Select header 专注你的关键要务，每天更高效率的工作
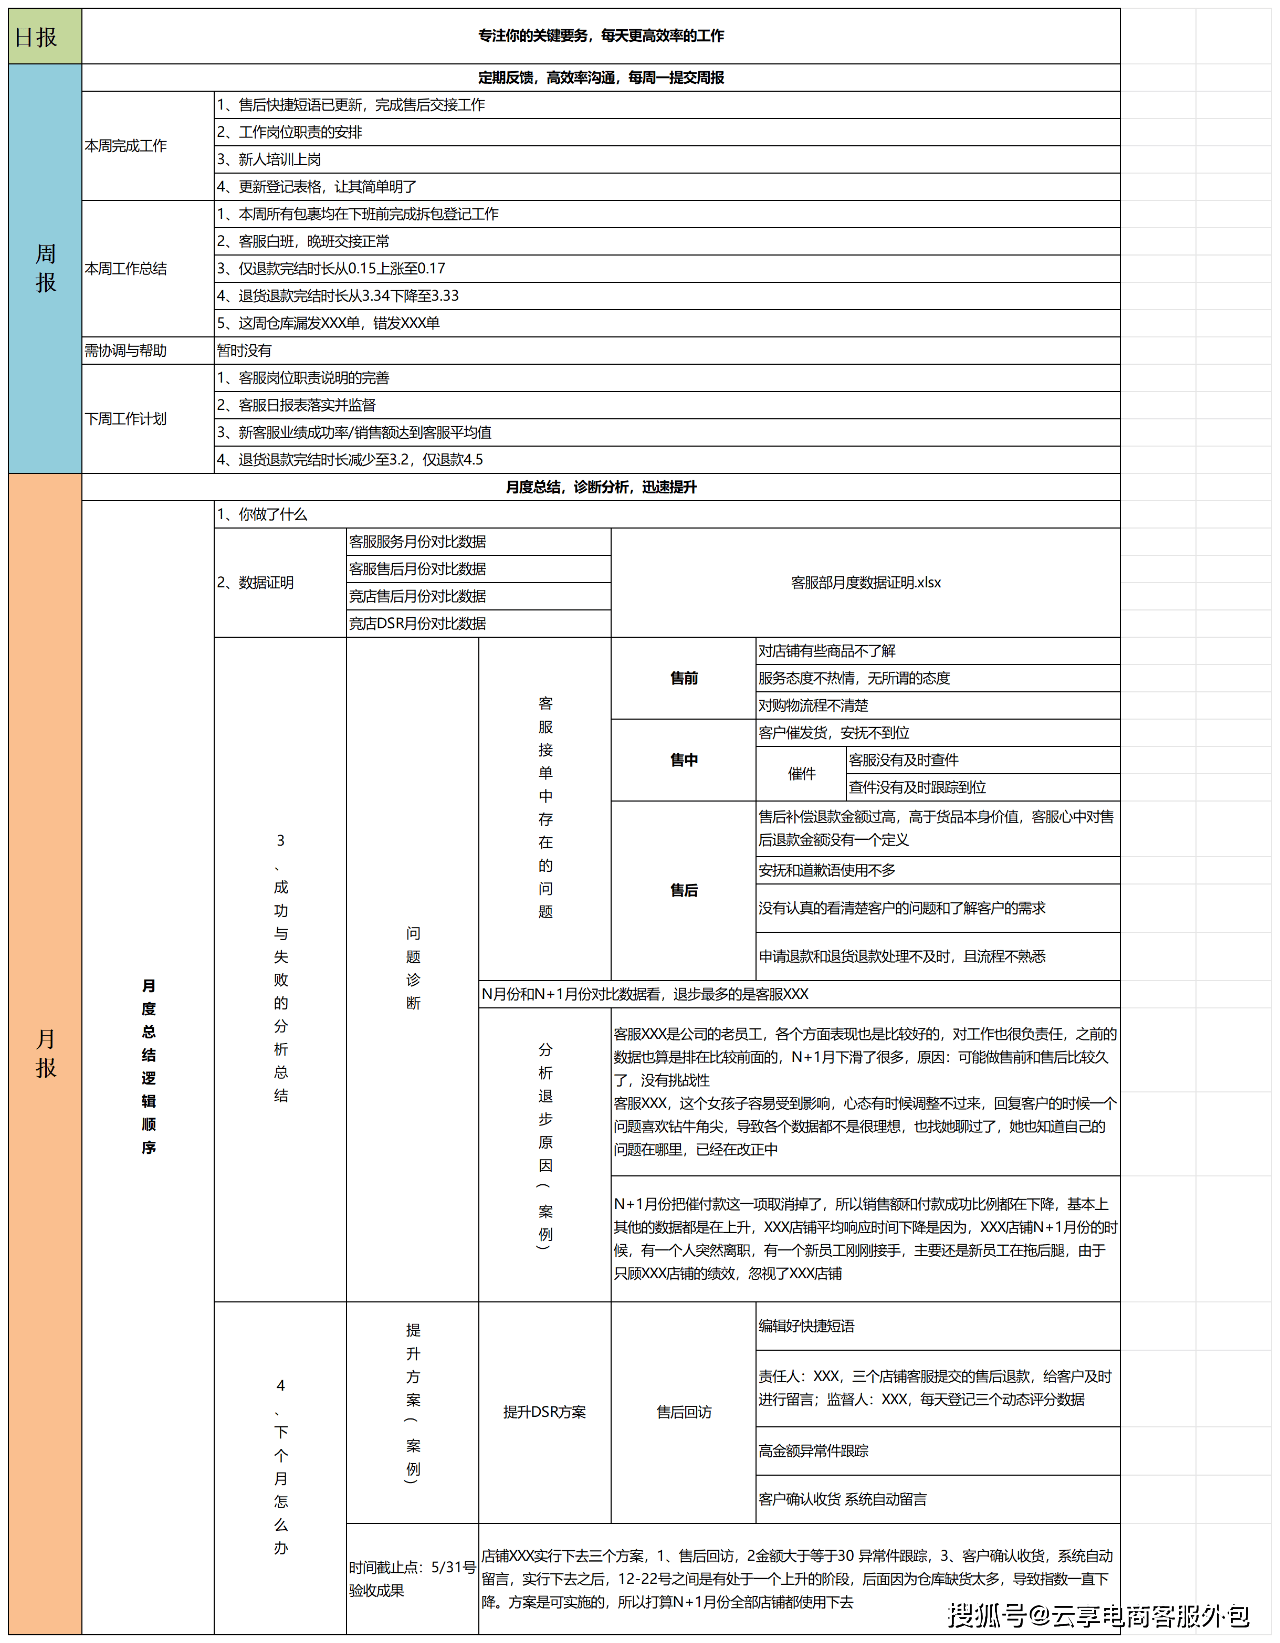The height and width of the screenshot is (1643, 1280). 601,37
